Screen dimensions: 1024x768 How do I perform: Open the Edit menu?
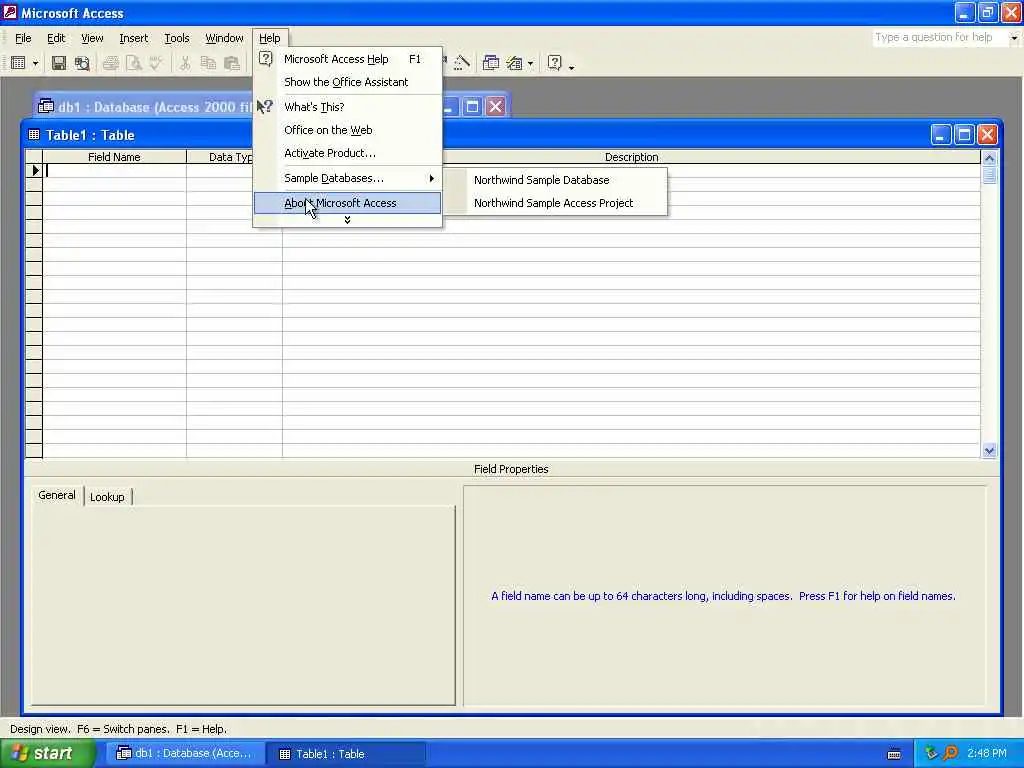[56, 38]
